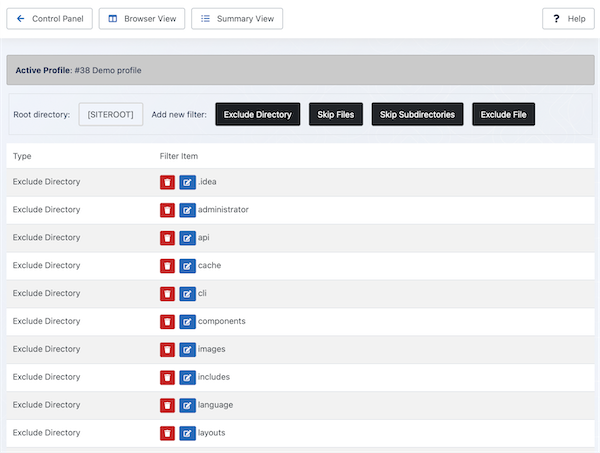Delete the cache directory filter
The width and height of the screenshot is (600, 453).
(167, 266)
